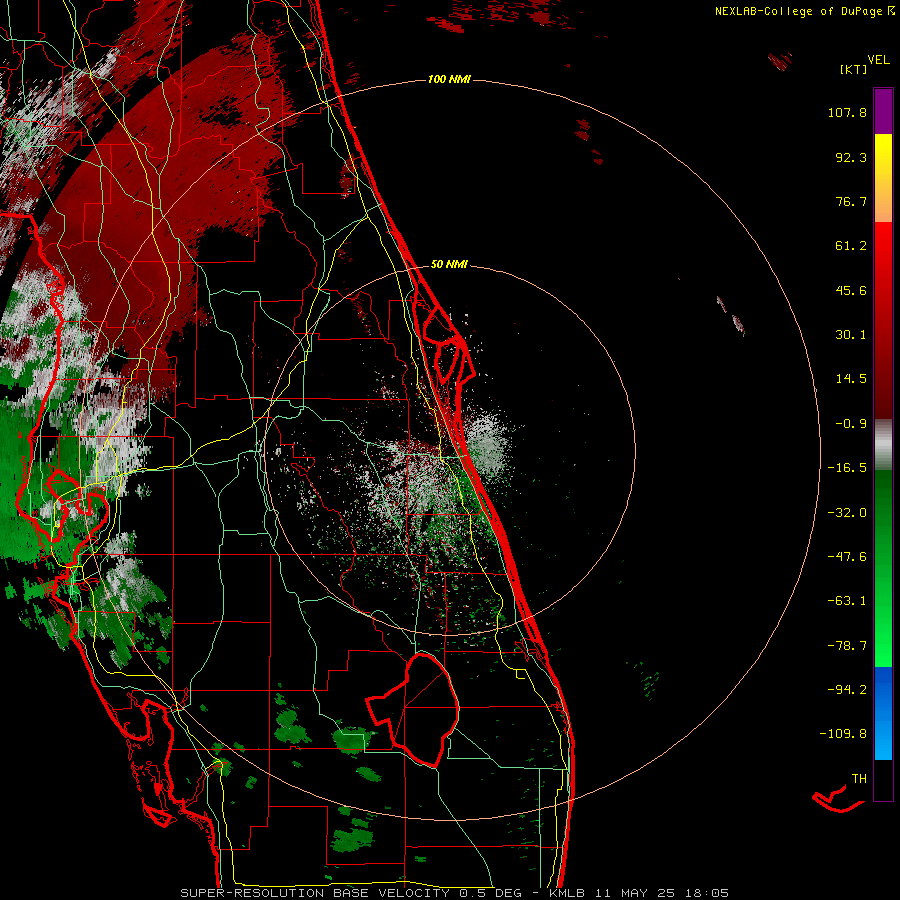Click the -94.2 value on the velocity scale

point(847,689)
